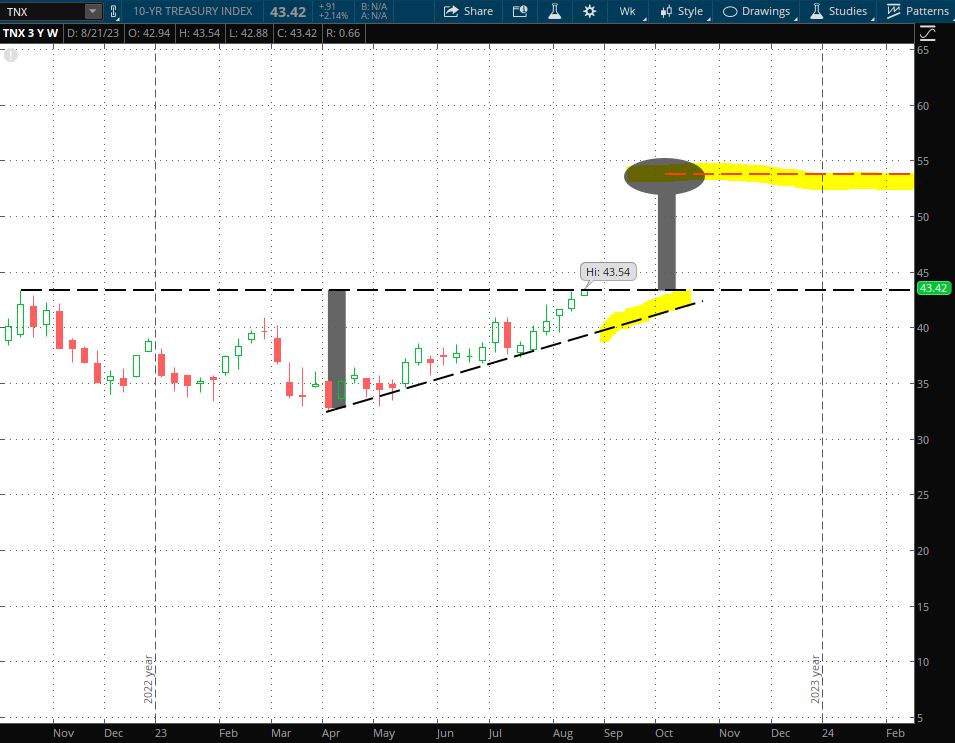The width and height of the screenshot is (955, 743).
Task: Click the D: 8/21/23 date readout
Action: pos(93,33)
